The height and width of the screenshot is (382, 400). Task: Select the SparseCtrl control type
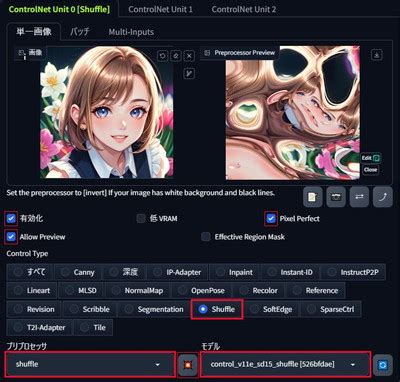tap(331, 309)
